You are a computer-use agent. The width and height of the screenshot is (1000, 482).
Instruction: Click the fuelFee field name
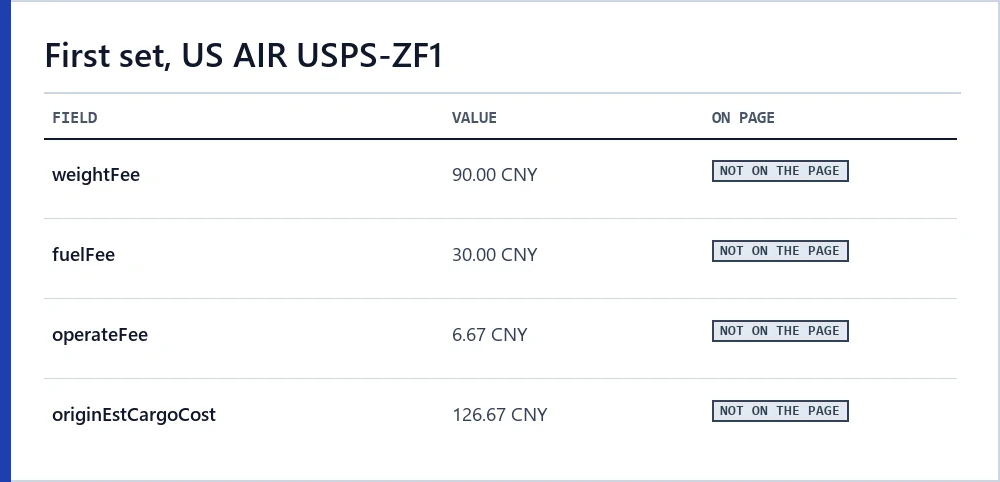[x=84, y=255]
